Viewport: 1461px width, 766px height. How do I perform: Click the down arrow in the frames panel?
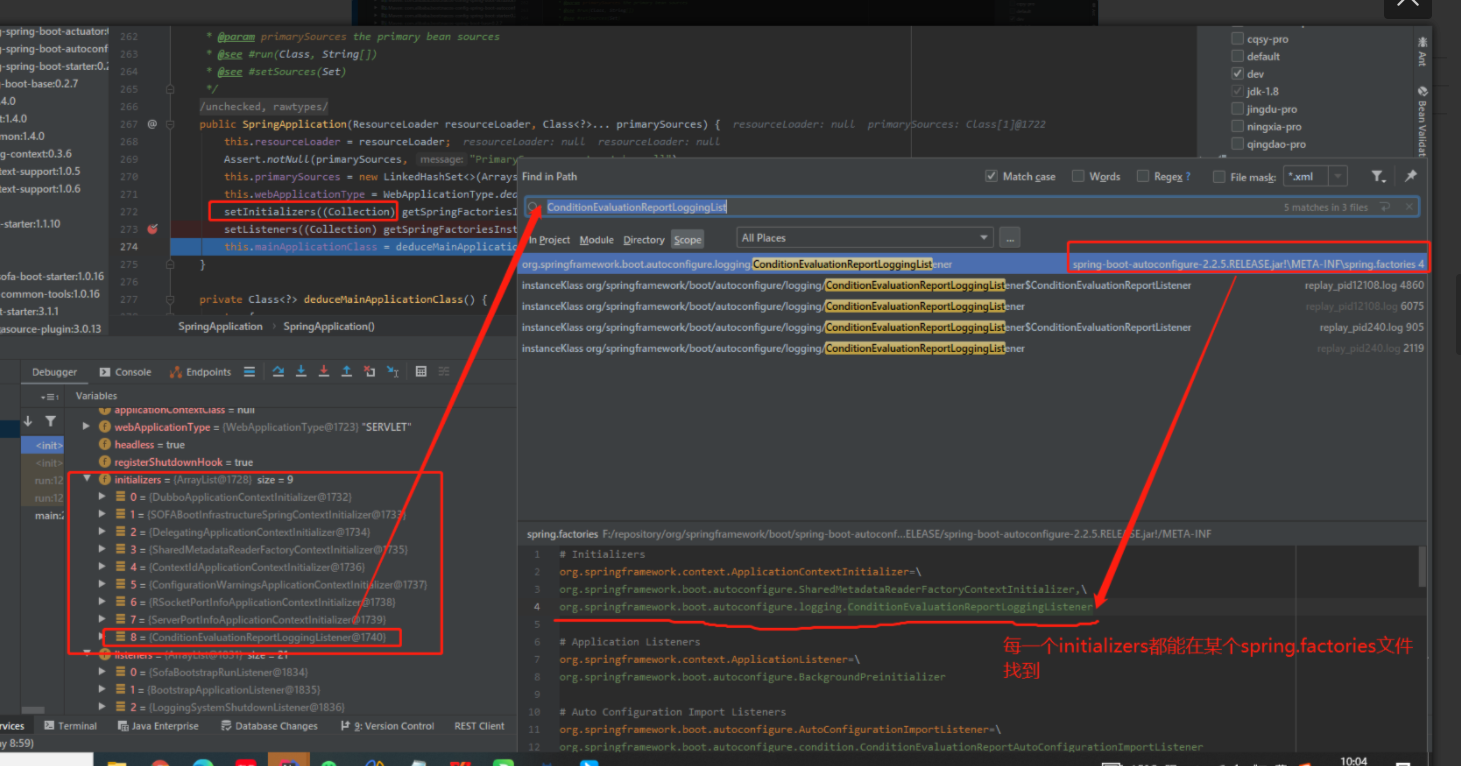tap(28, 422)
